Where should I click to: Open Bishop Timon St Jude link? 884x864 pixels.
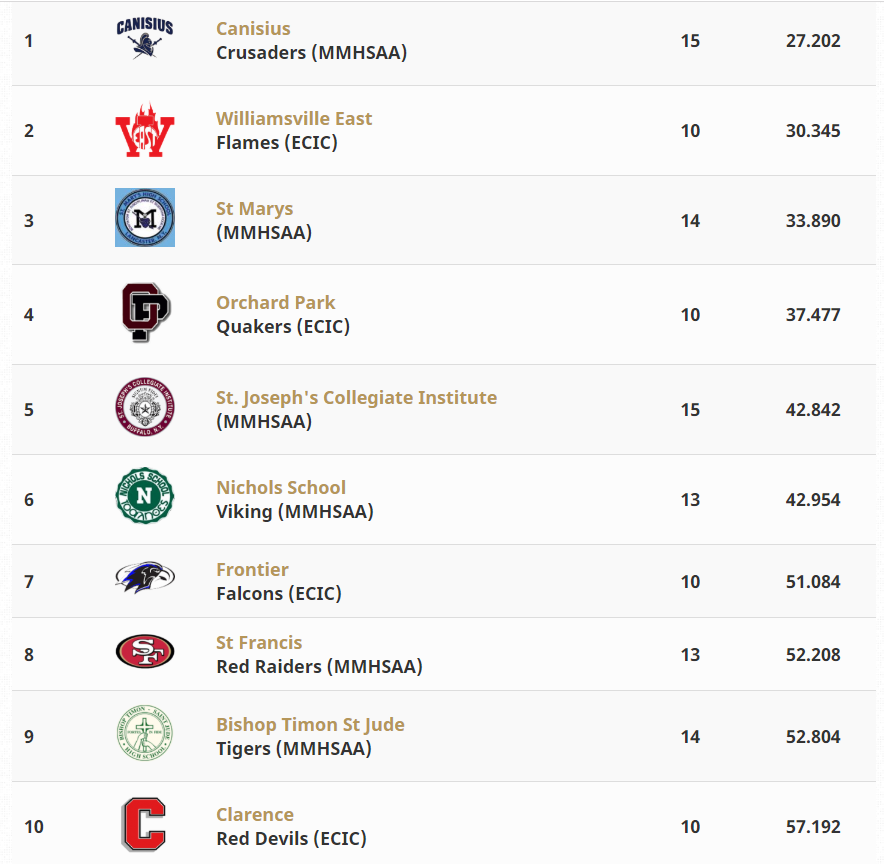310,725
